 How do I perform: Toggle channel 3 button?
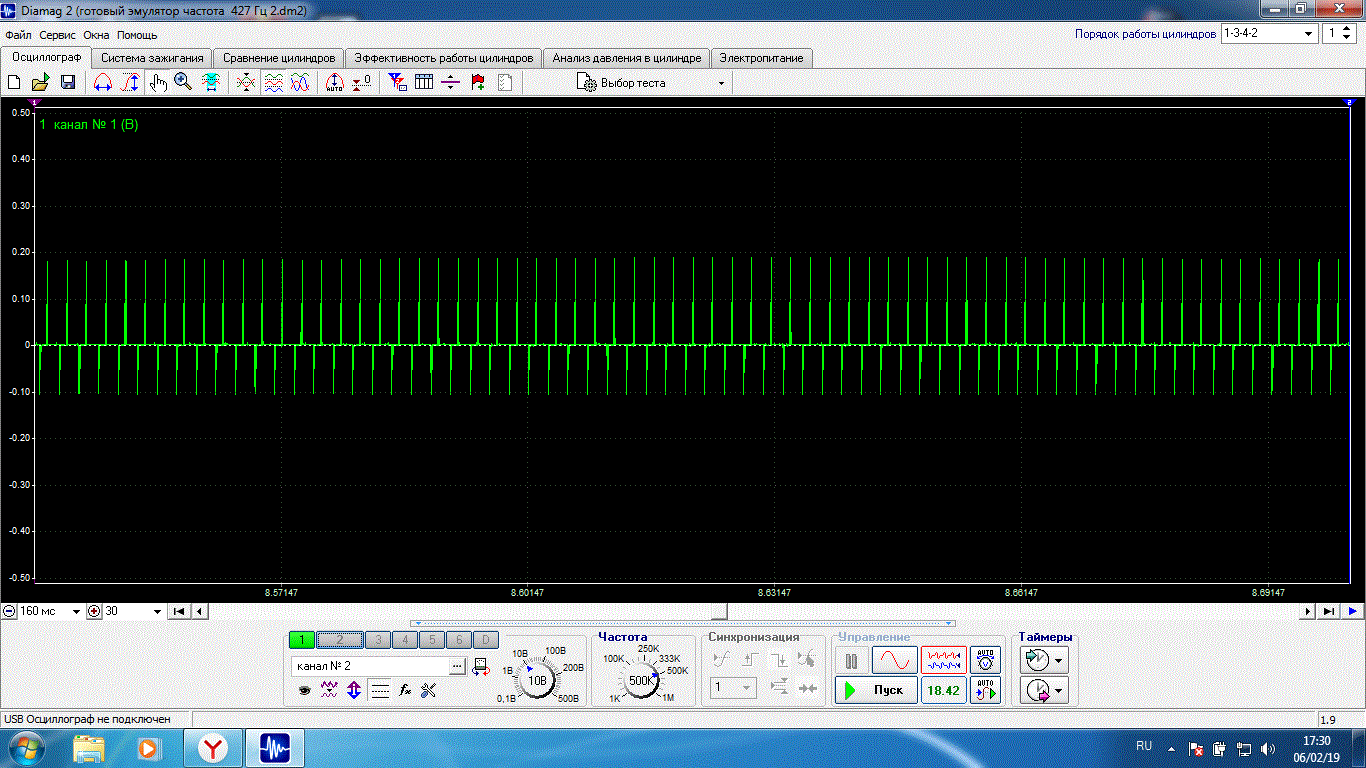[x=378, y=640]
